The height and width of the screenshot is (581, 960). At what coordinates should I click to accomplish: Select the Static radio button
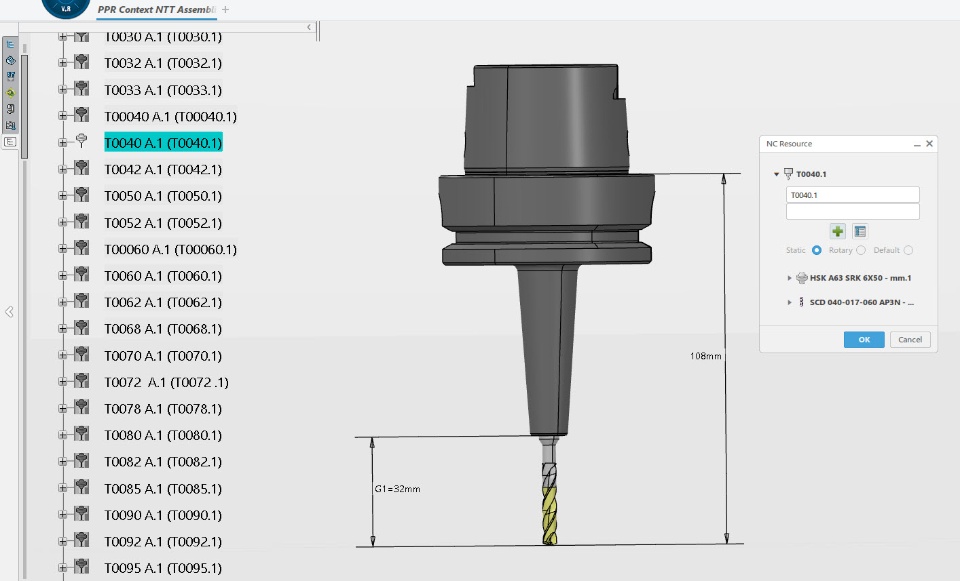pyautogui.click(x=816, y=250)
